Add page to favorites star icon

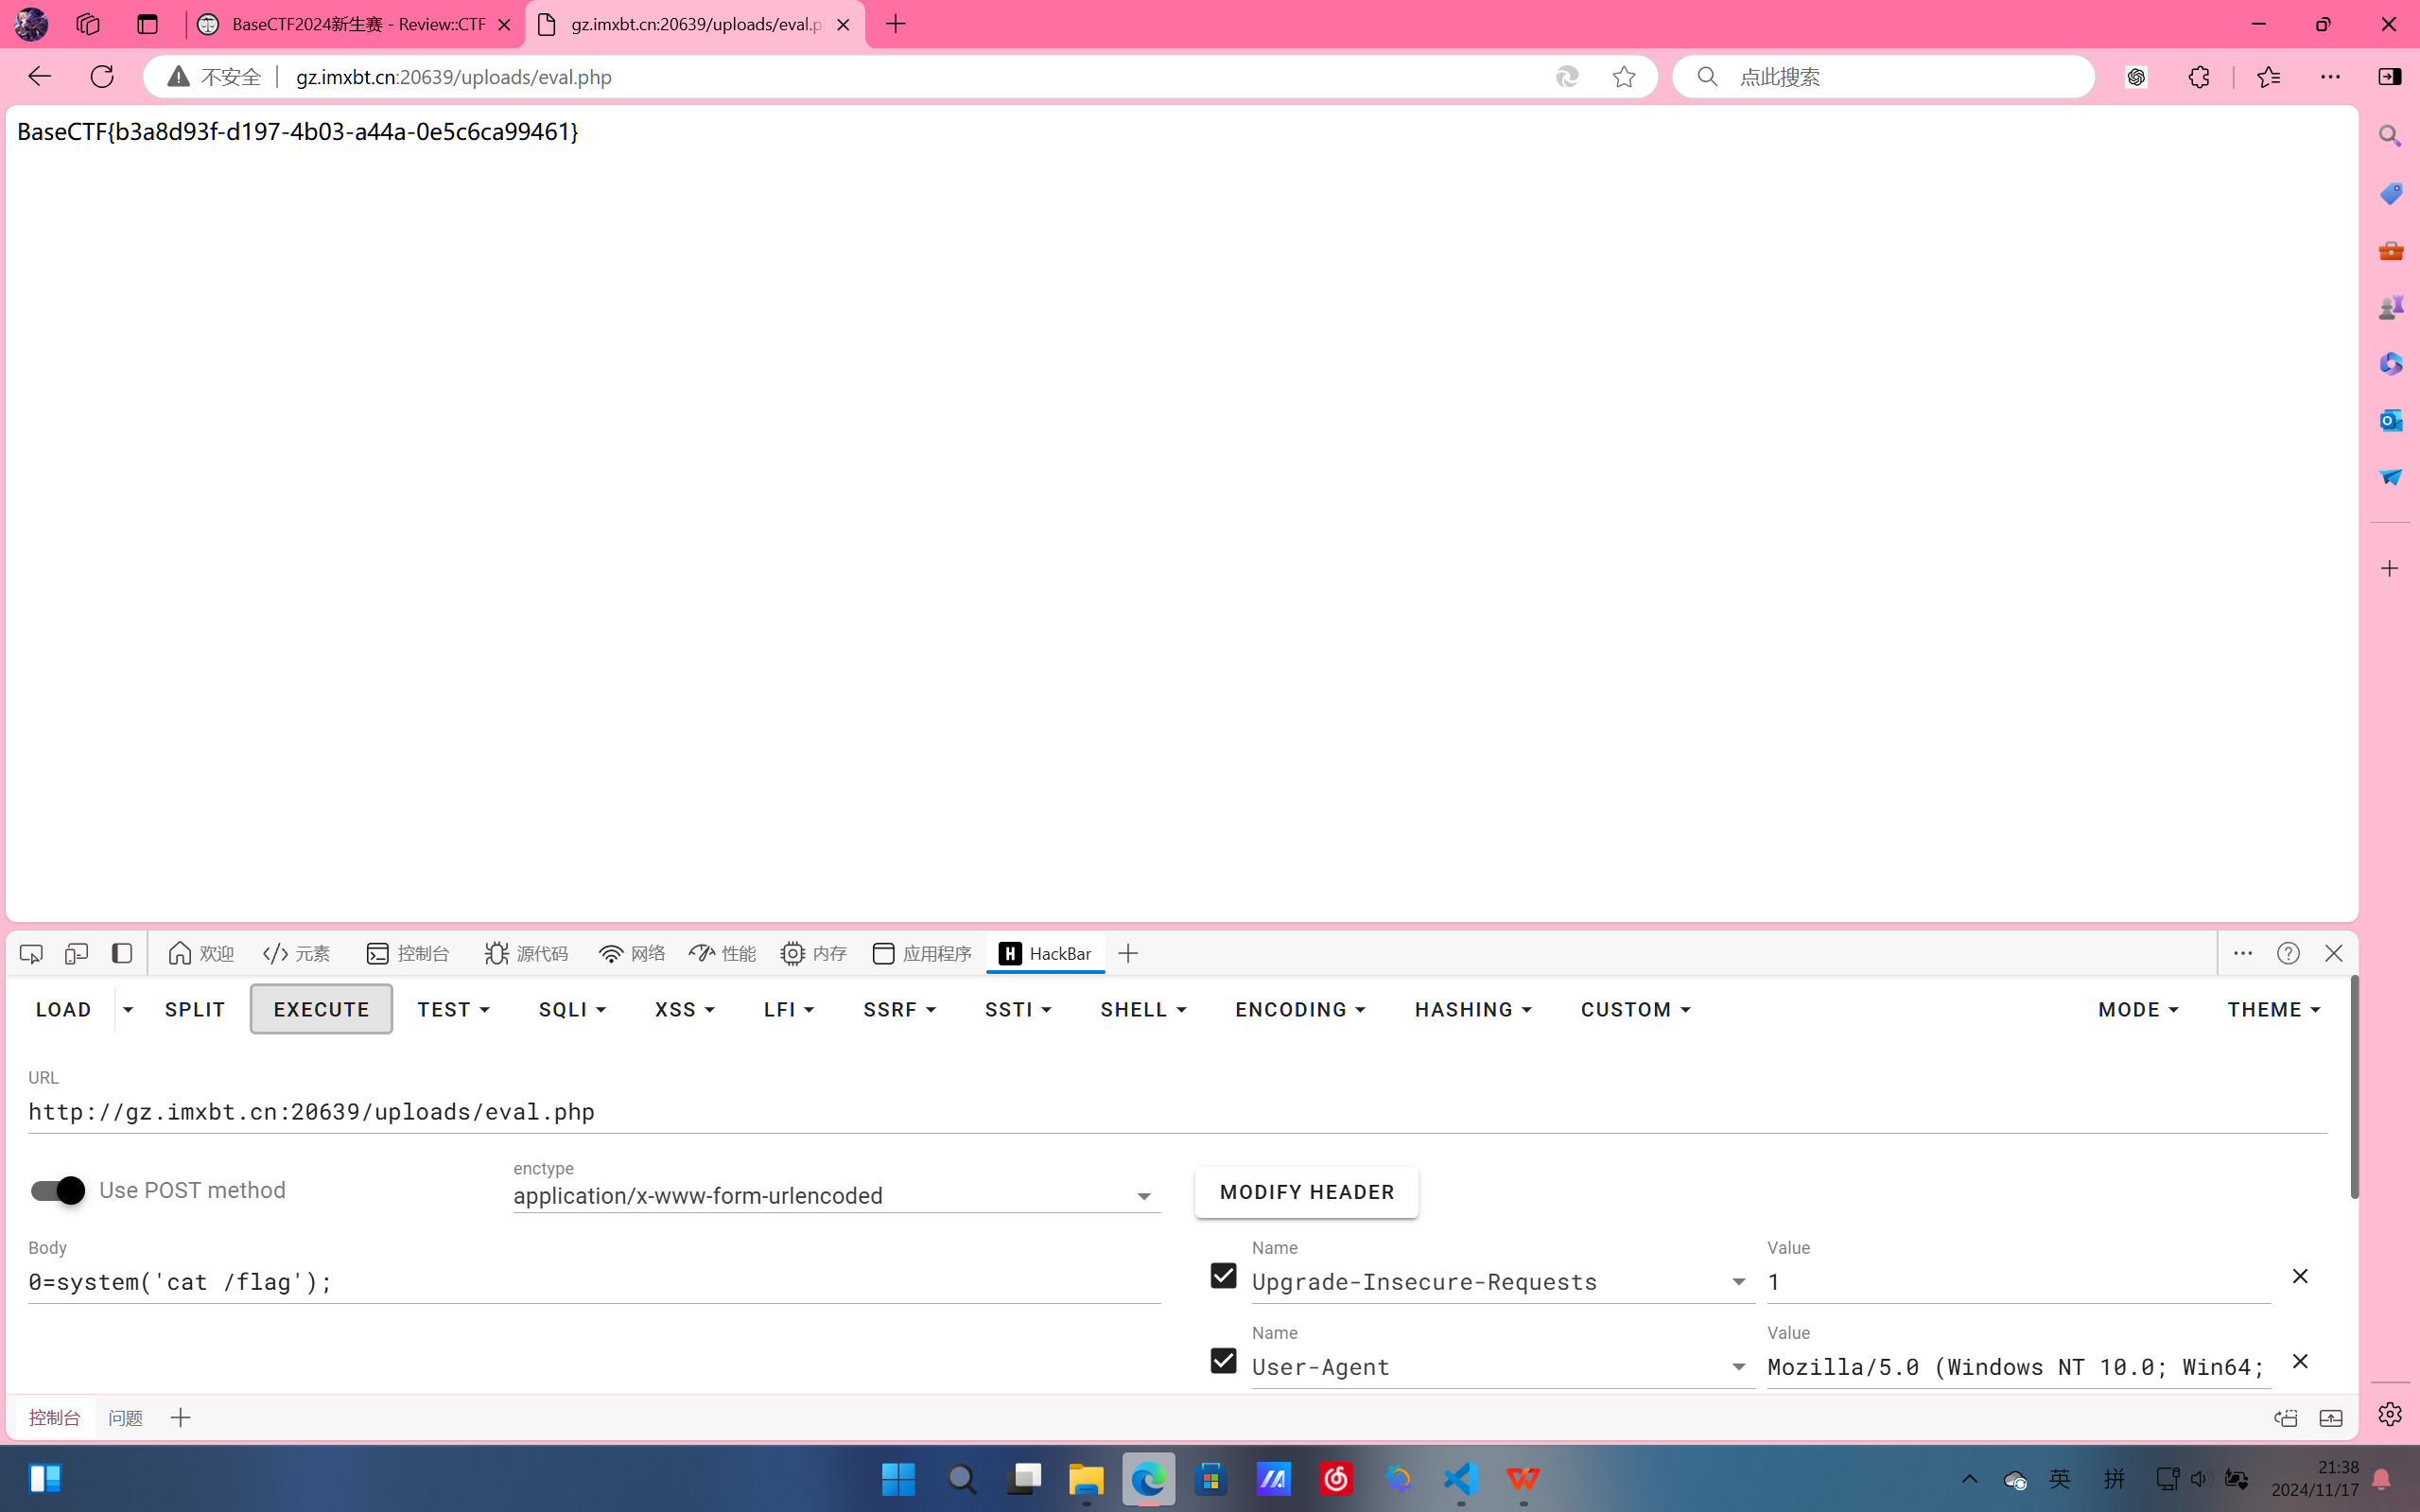click(x=1623, y=77)
